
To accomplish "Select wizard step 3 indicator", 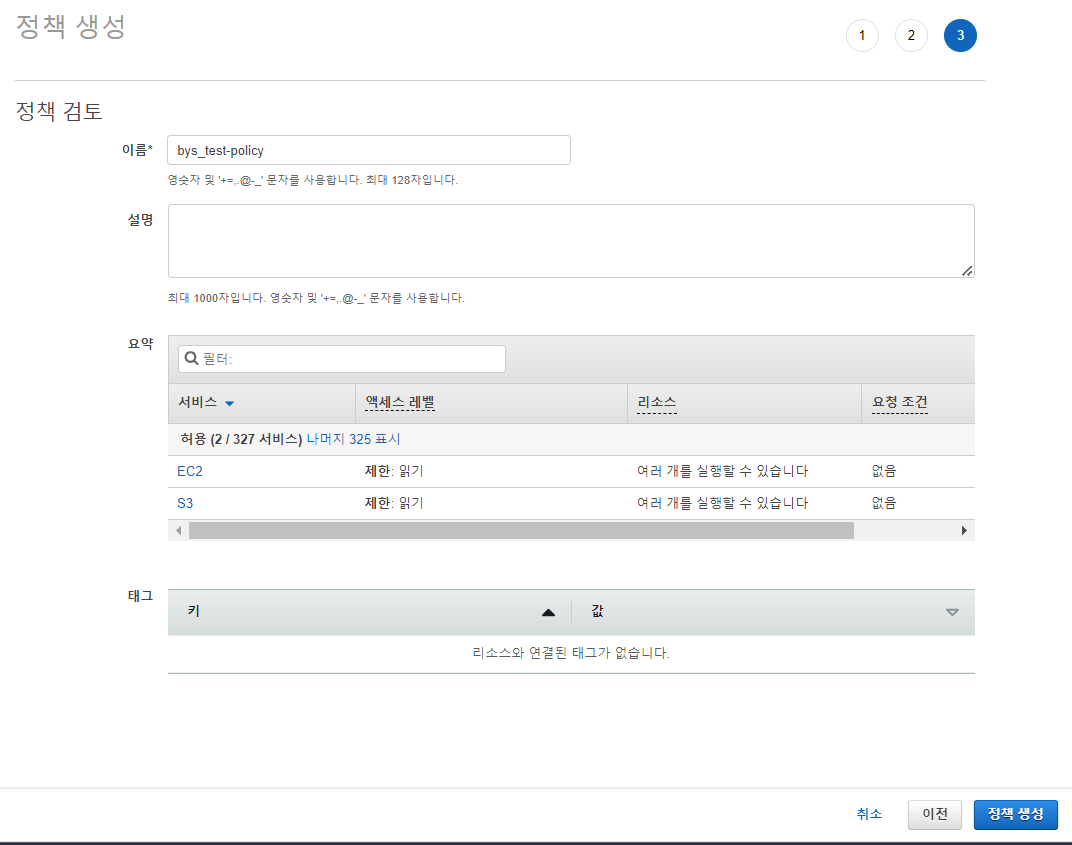I will click(961, 36).
